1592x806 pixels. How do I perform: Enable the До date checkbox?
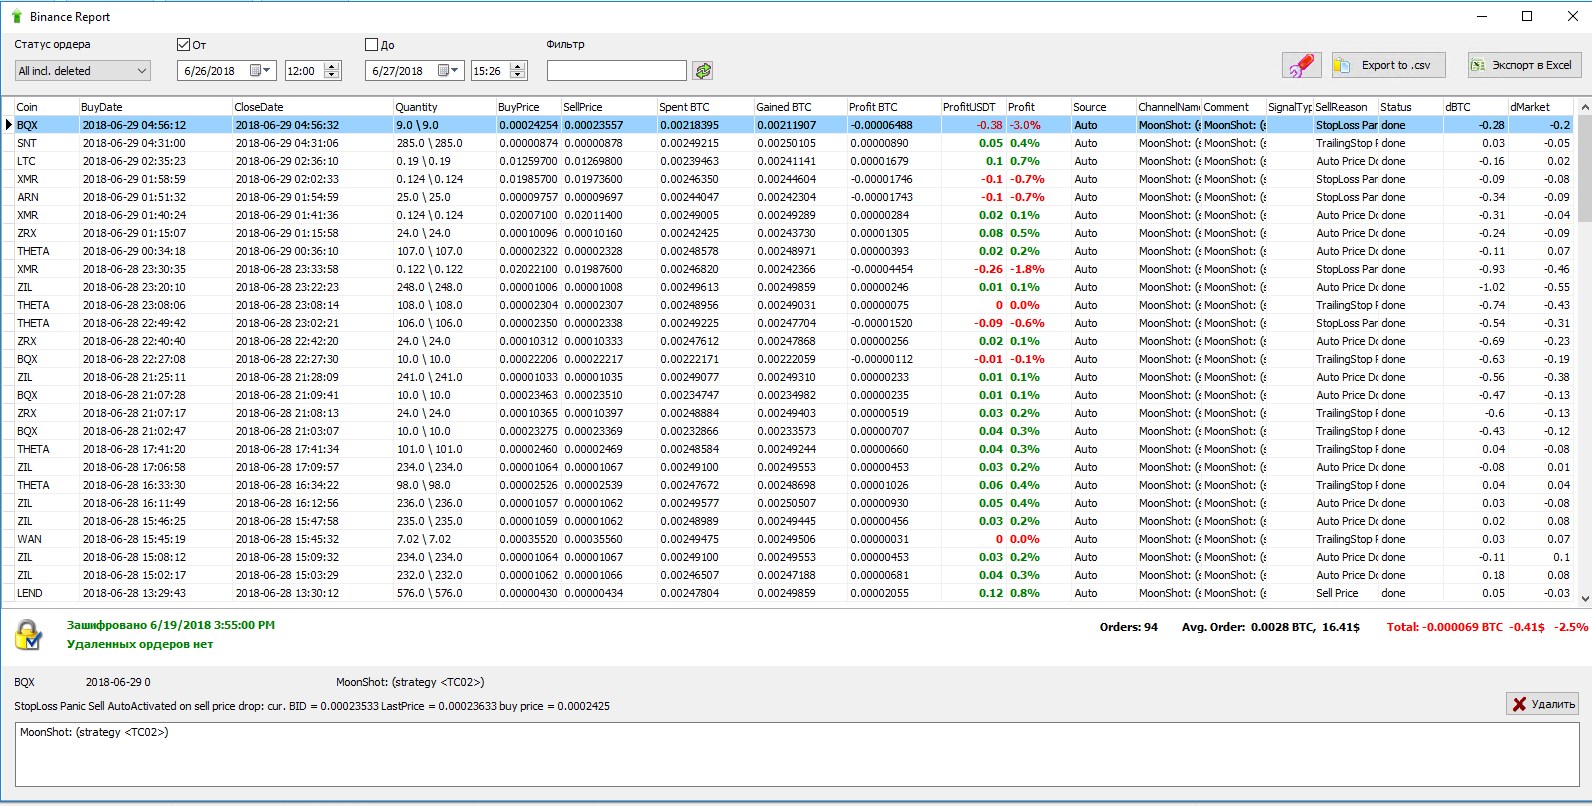[372, 45]
